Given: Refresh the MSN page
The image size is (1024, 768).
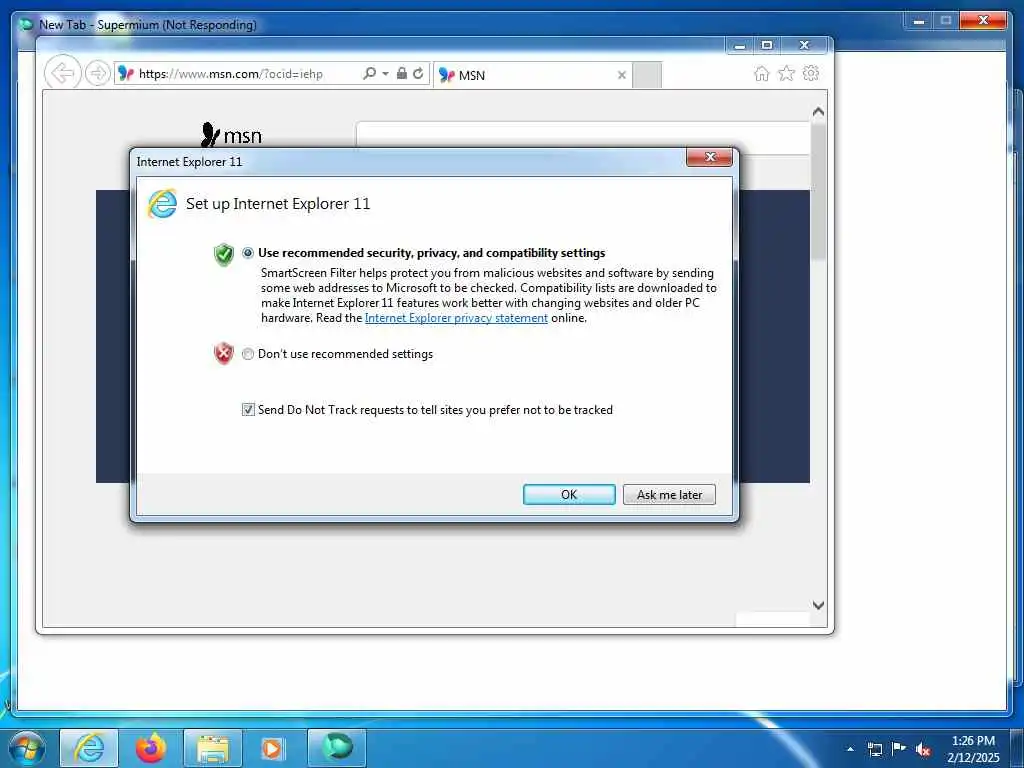Looking at the screenshot, I should (x=418, y=73).
